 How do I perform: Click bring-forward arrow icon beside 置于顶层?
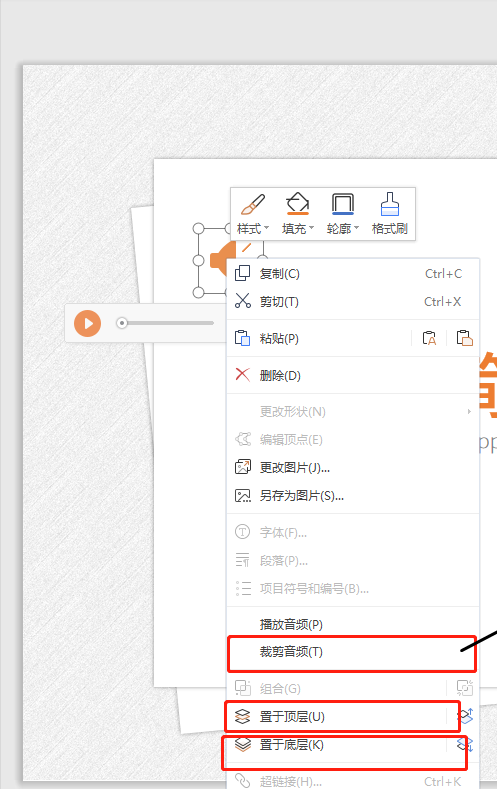pyautogui.click(x=464, y=716)
